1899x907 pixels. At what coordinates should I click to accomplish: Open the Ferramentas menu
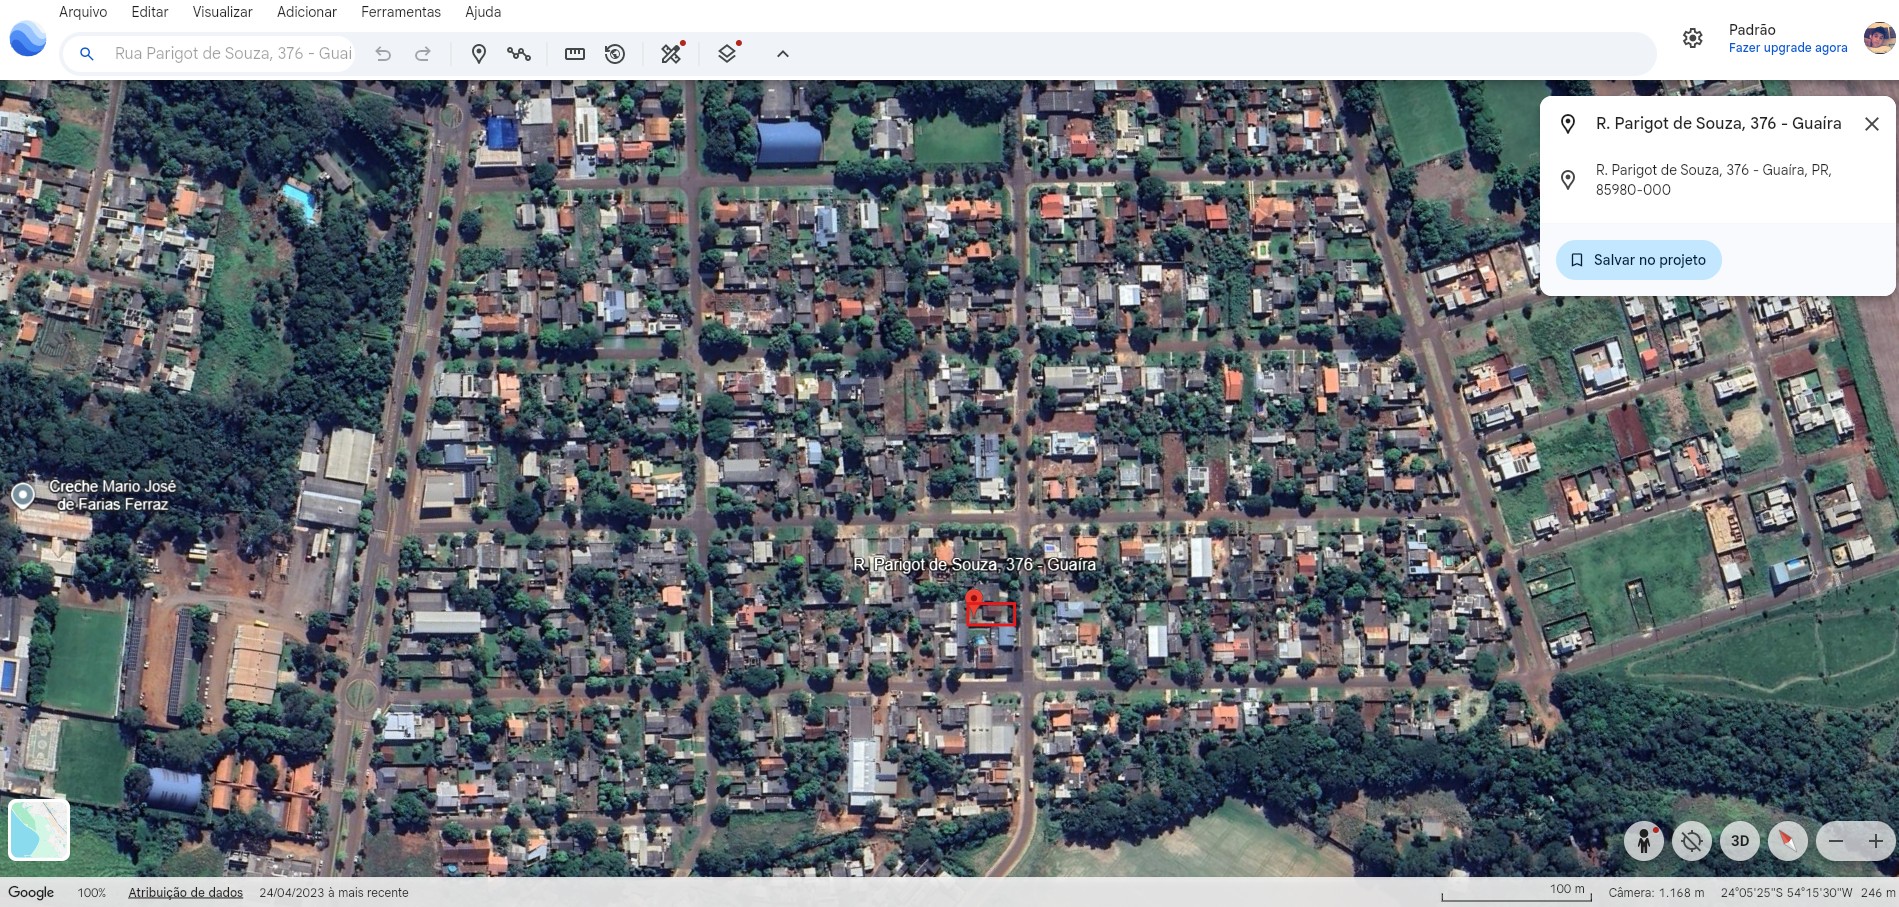[400, 12]
